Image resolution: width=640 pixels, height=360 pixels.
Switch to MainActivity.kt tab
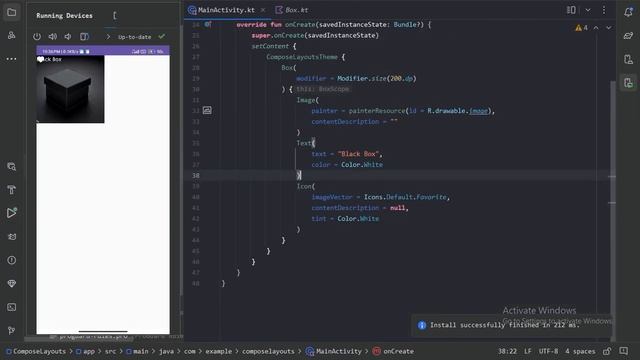[226, 10]
